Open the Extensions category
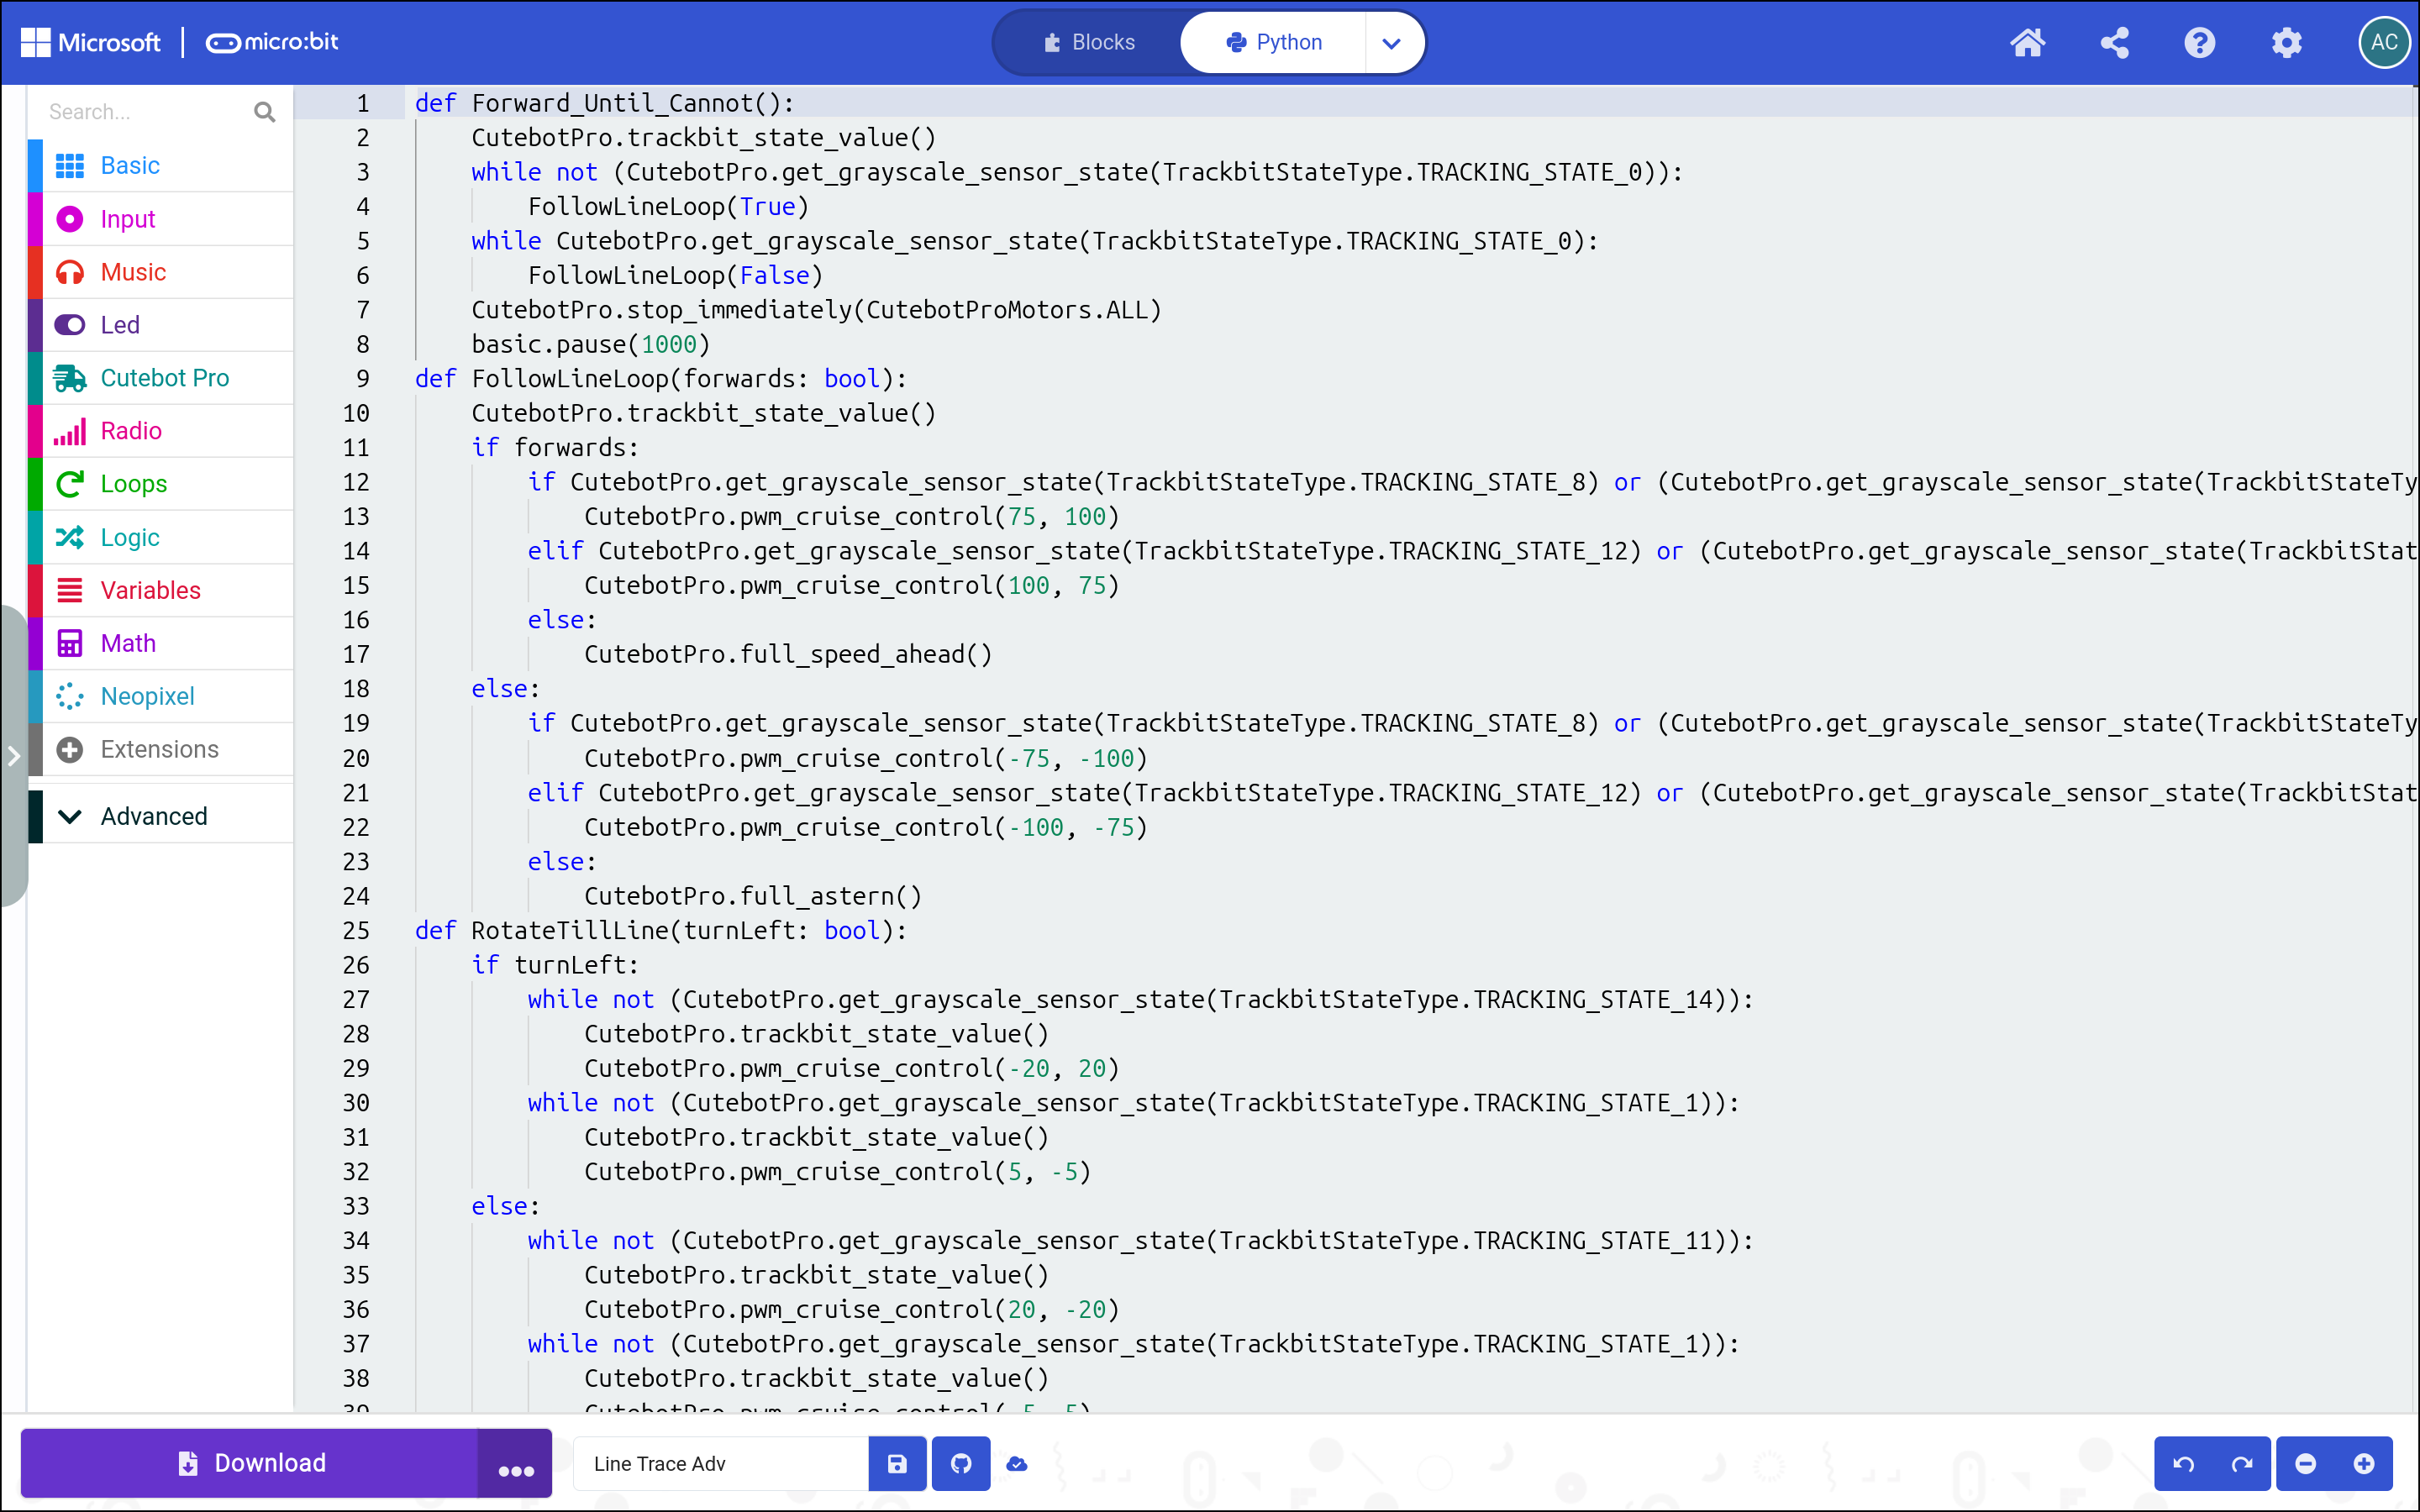This screenshot has height=1512, width=2420. (160, 749)
